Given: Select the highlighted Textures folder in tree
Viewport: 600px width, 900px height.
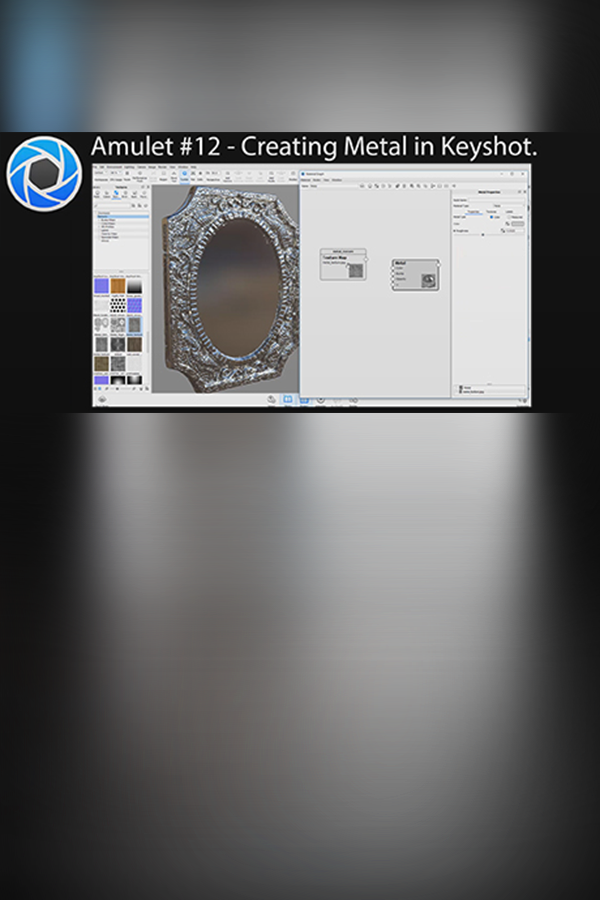Looking at the screenshot, I should pos(123,216).
